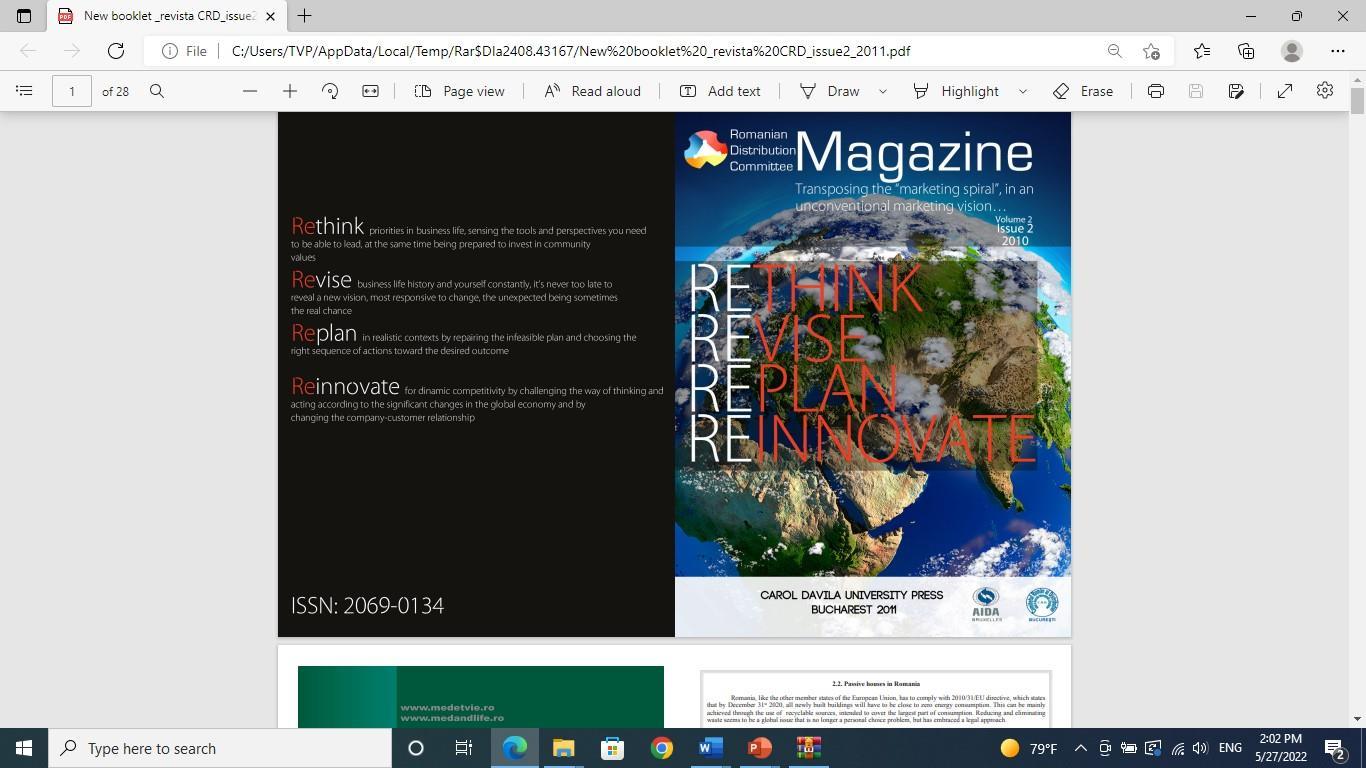This screenshot has width=1366, height=768.
Task: Launch Microsoft Store from taskbar
Action: tap(612, 748)
